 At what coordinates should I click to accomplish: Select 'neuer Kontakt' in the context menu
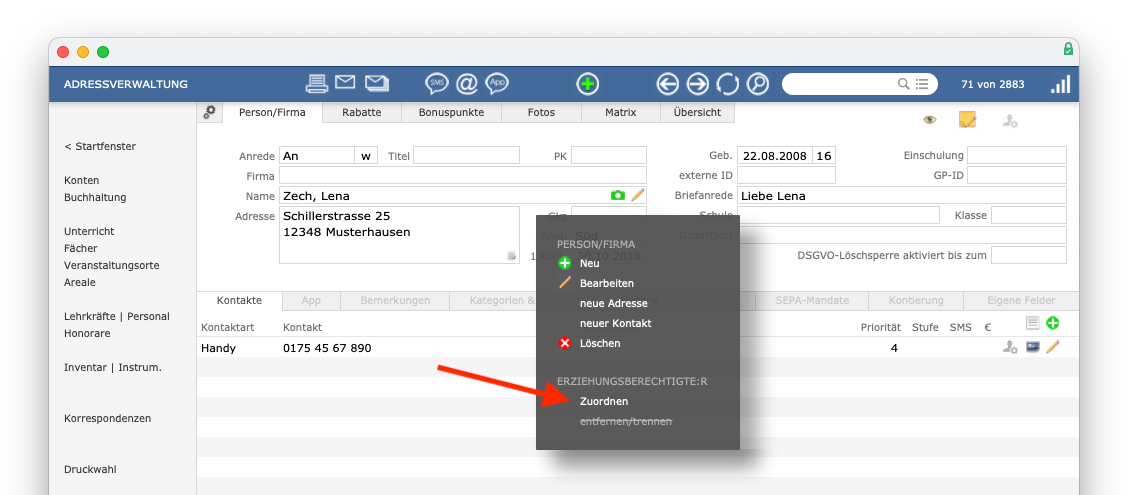click(615, 323)
